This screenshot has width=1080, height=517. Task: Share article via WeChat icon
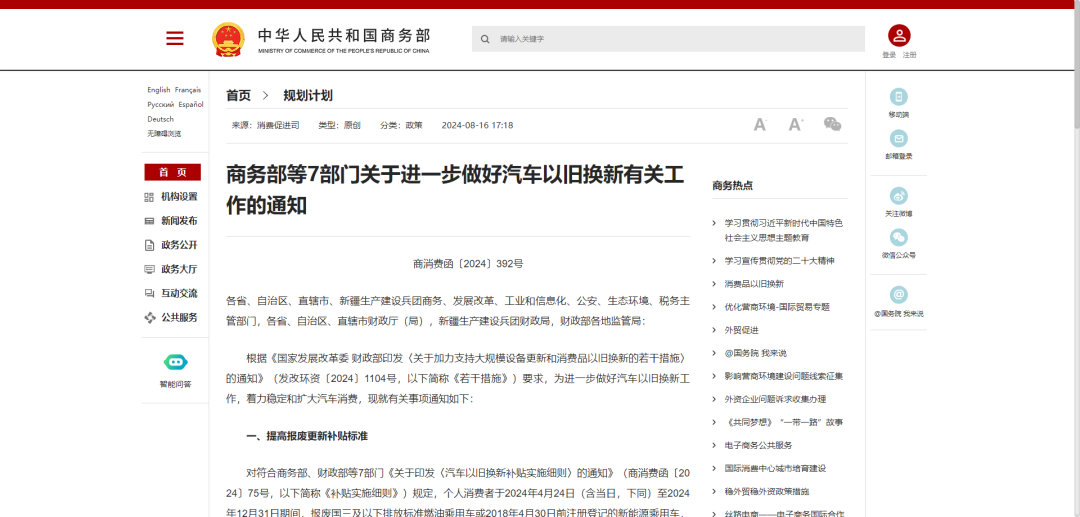point(833,124)
